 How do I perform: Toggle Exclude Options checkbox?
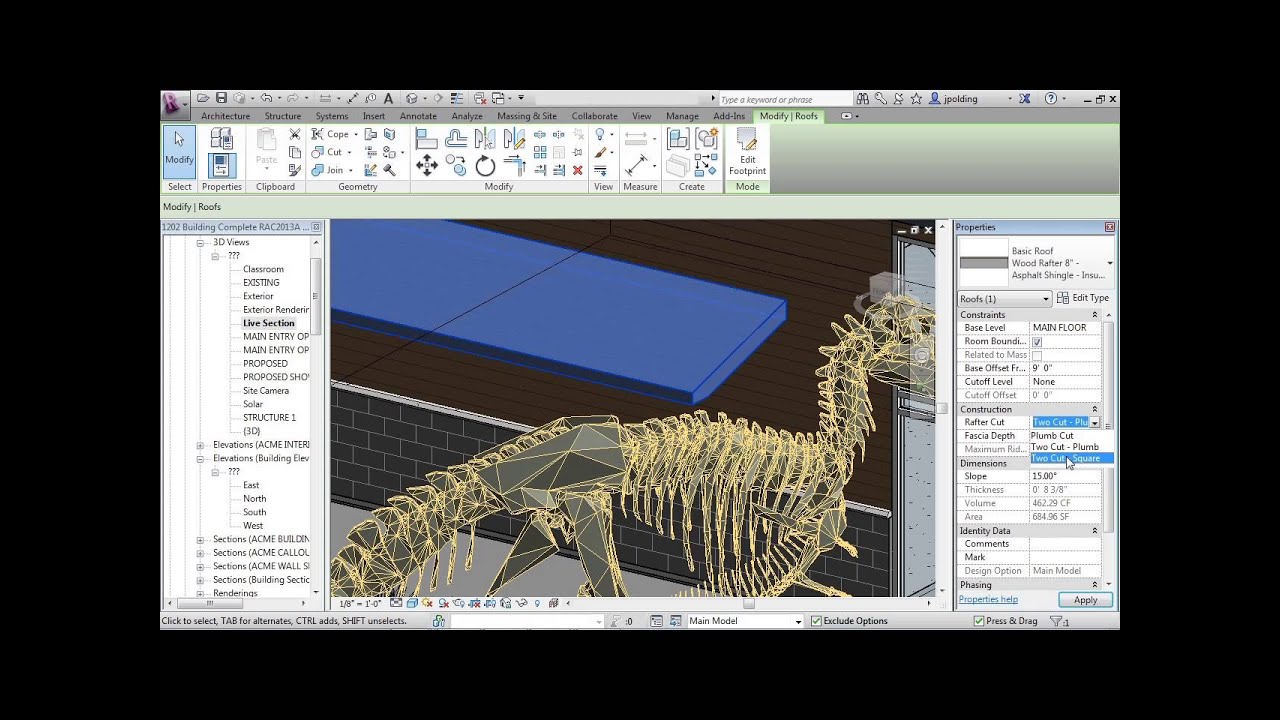(x=816, y=621)
